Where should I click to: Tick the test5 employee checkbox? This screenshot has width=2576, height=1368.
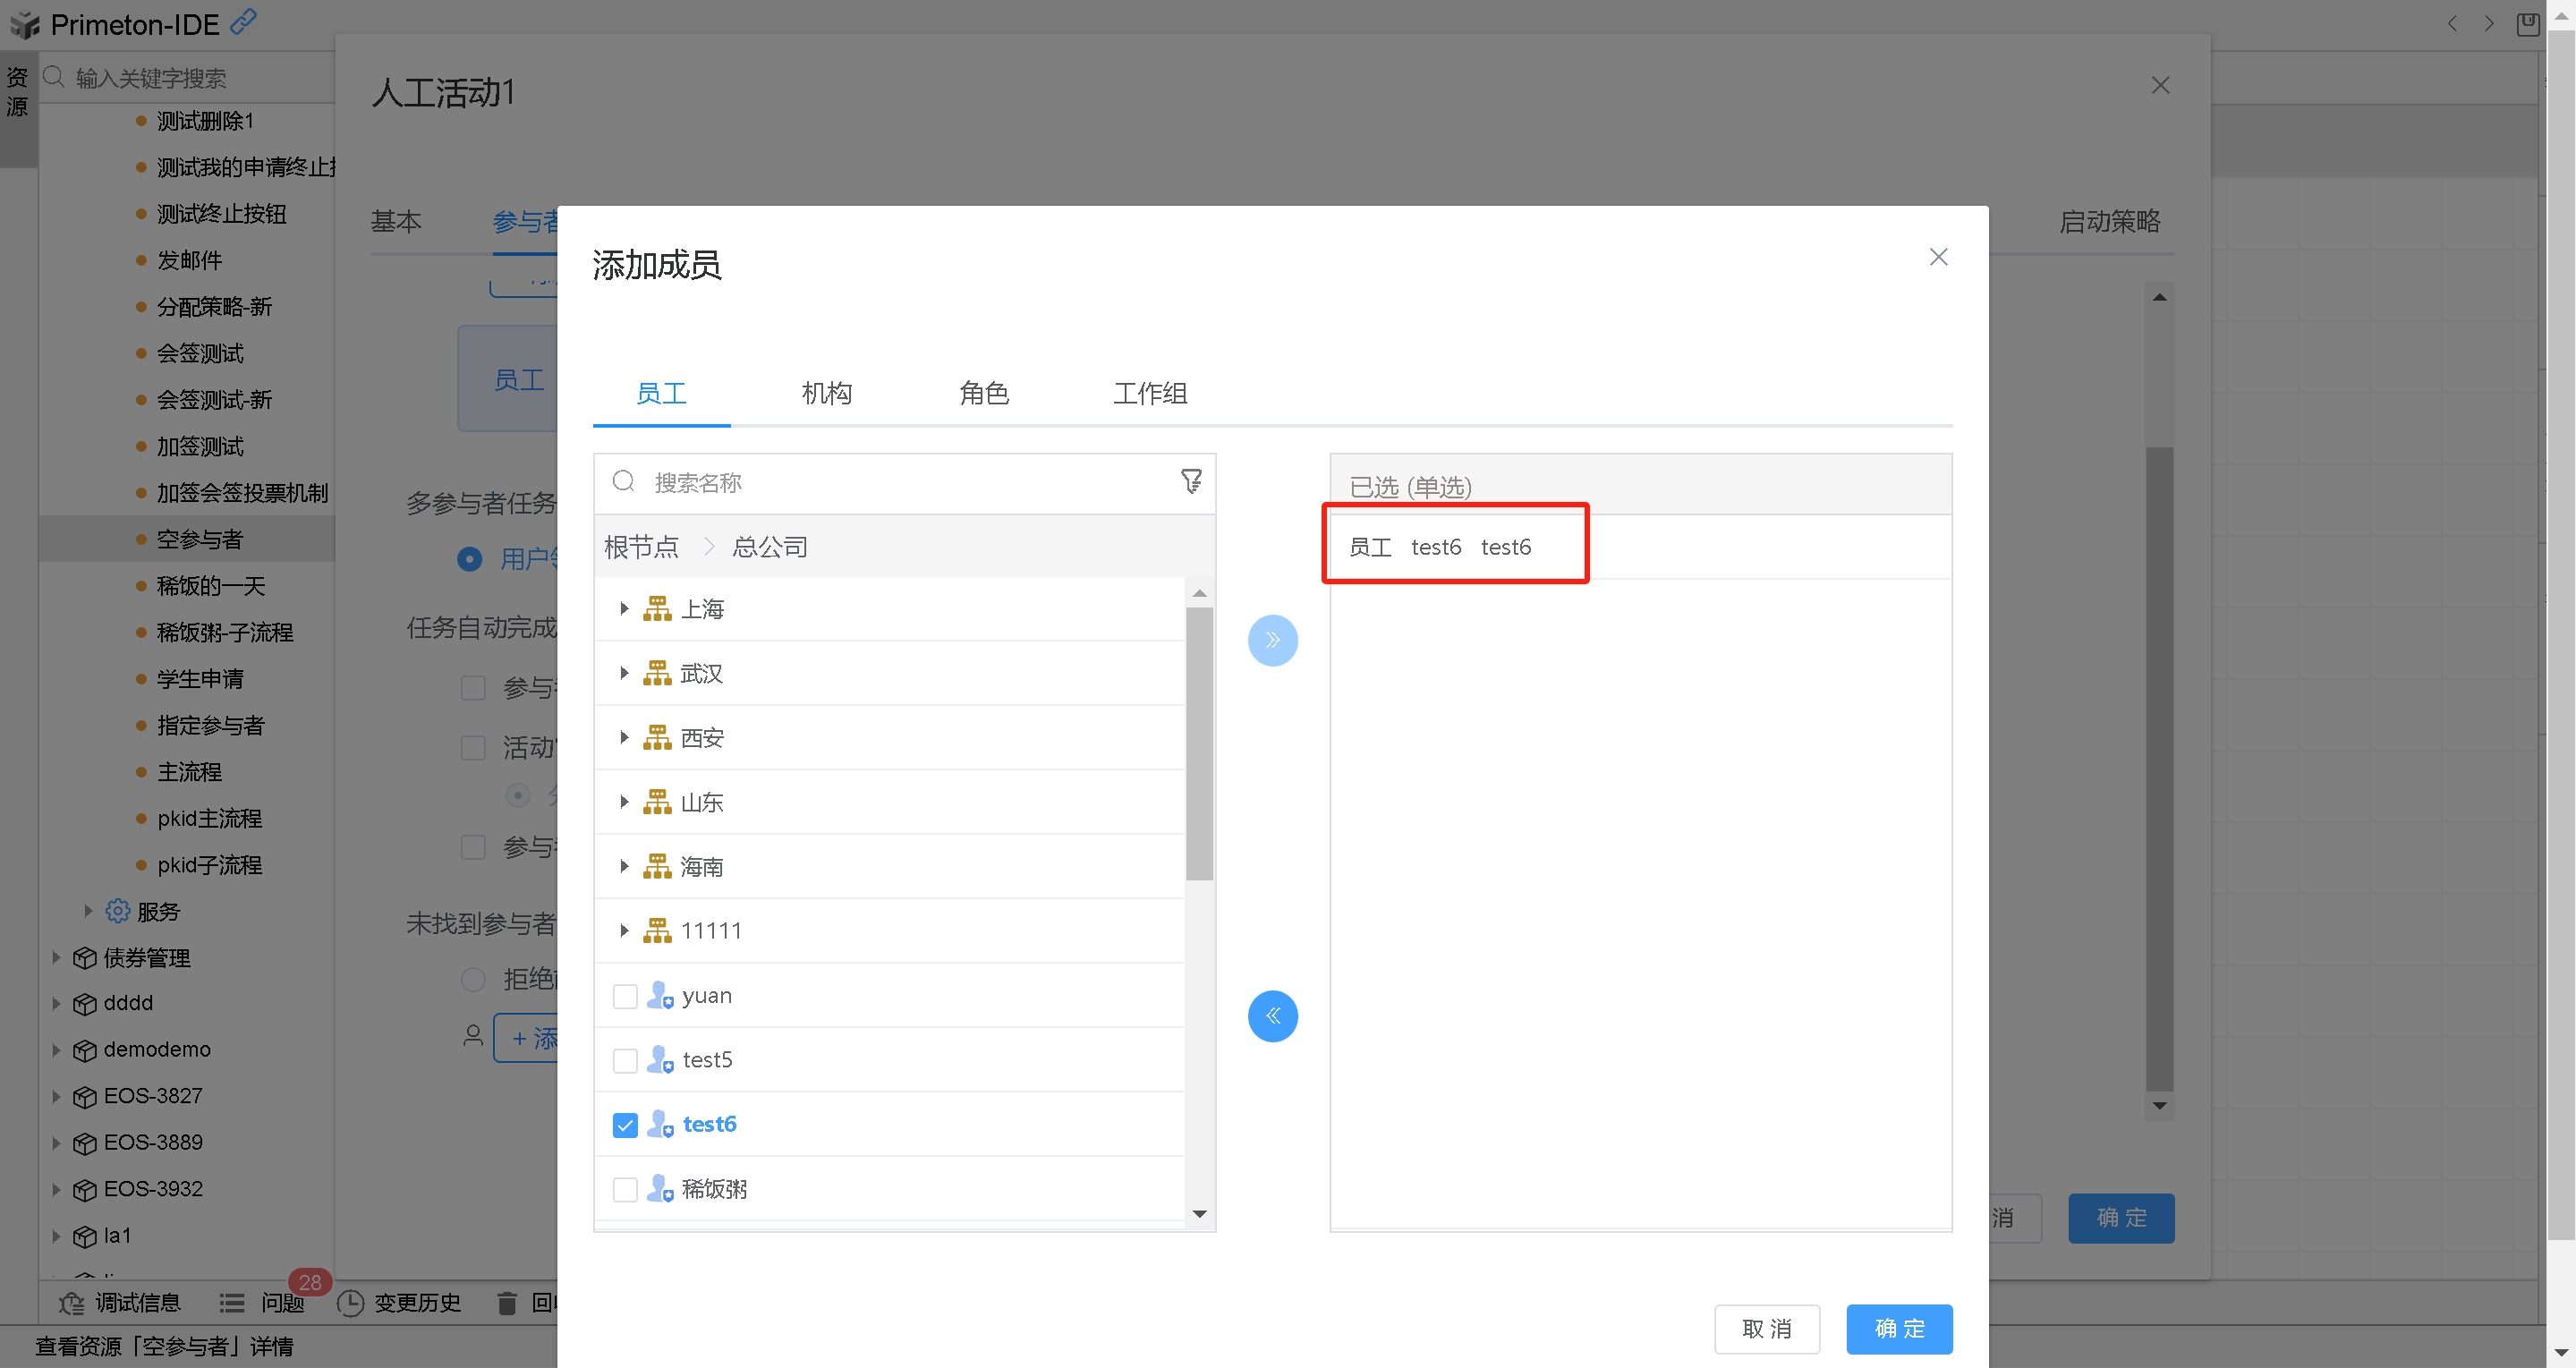[625, 1060]
